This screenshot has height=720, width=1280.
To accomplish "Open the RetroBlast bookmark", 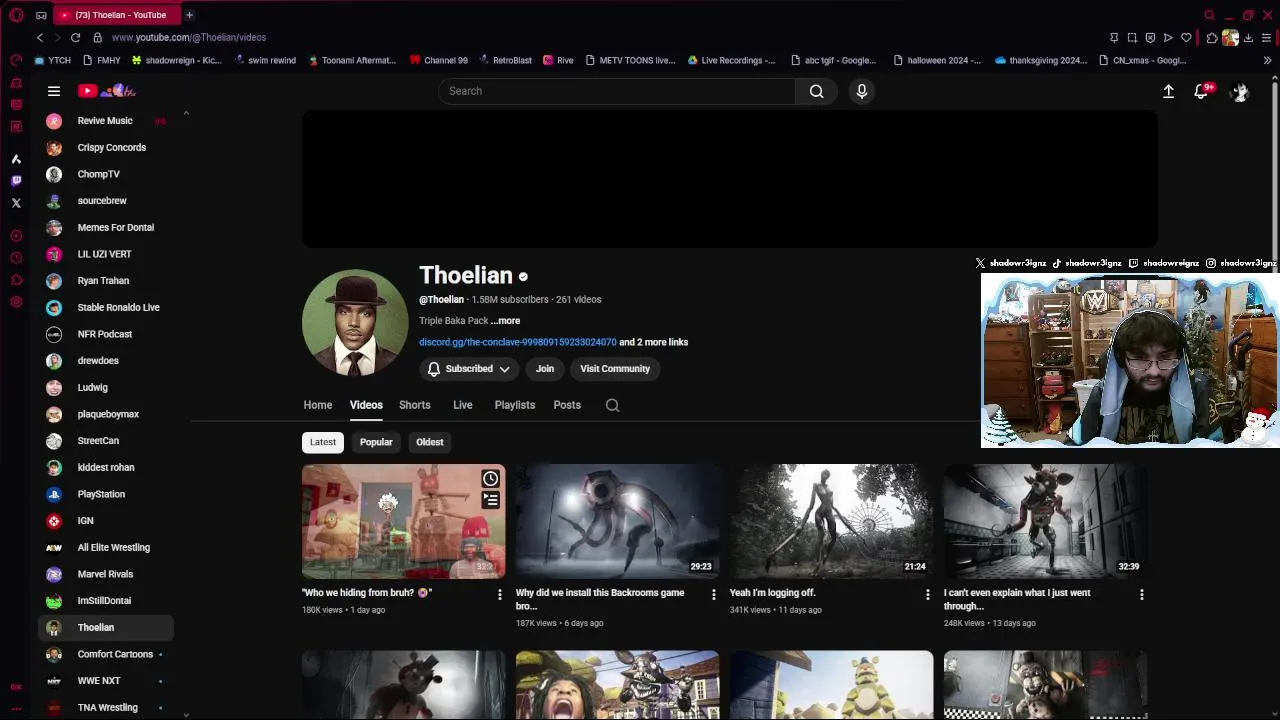I will pos(505,60).
